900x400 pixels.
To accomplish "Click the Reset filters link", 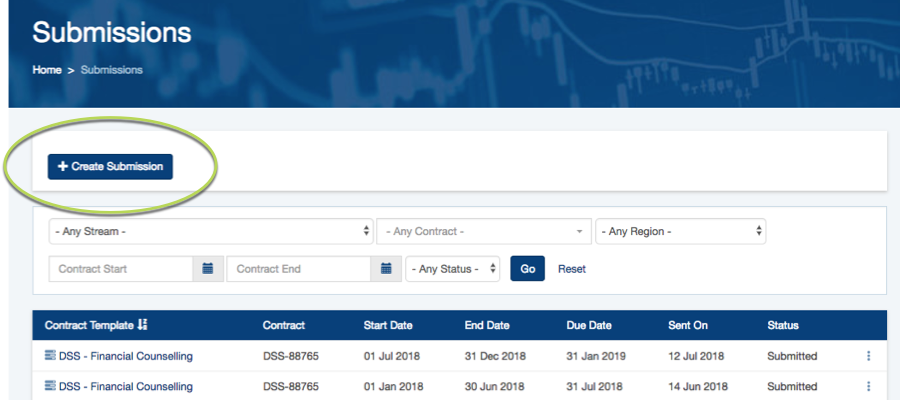I will 572,269.
